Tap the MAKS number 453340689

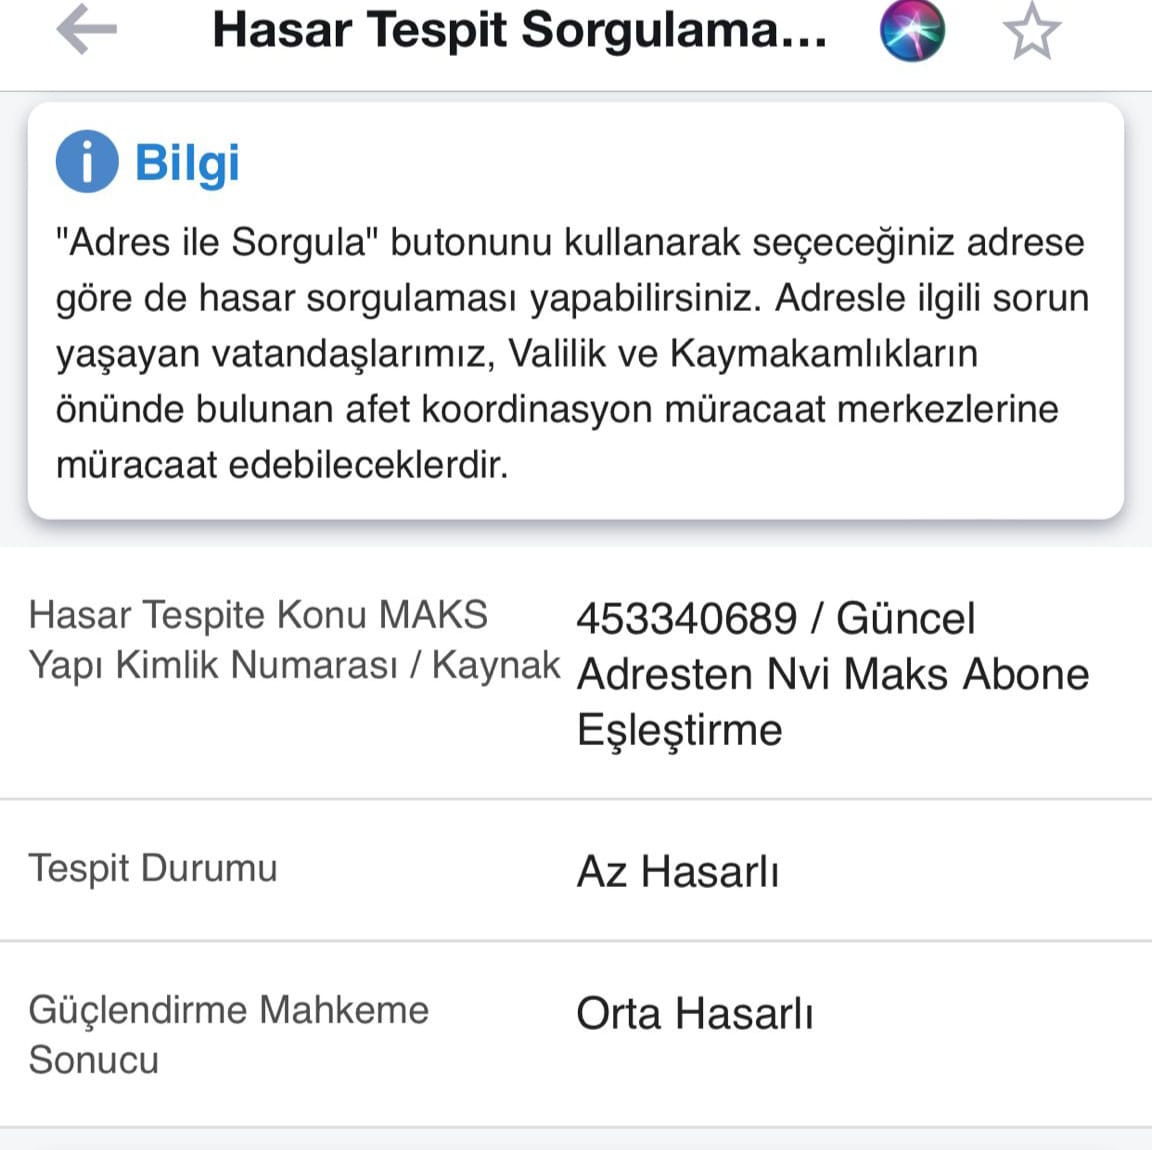click(x=686, y=618)
